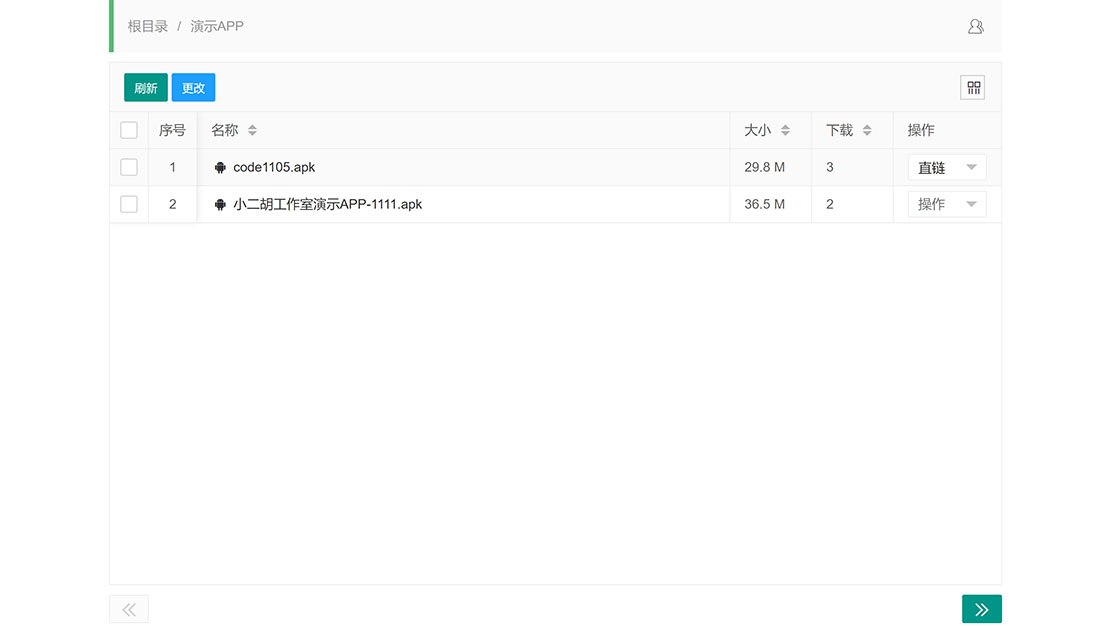1111x626 pixels.
Task: Sort by 下载 column arrows
Action: [x=867, y=131]
